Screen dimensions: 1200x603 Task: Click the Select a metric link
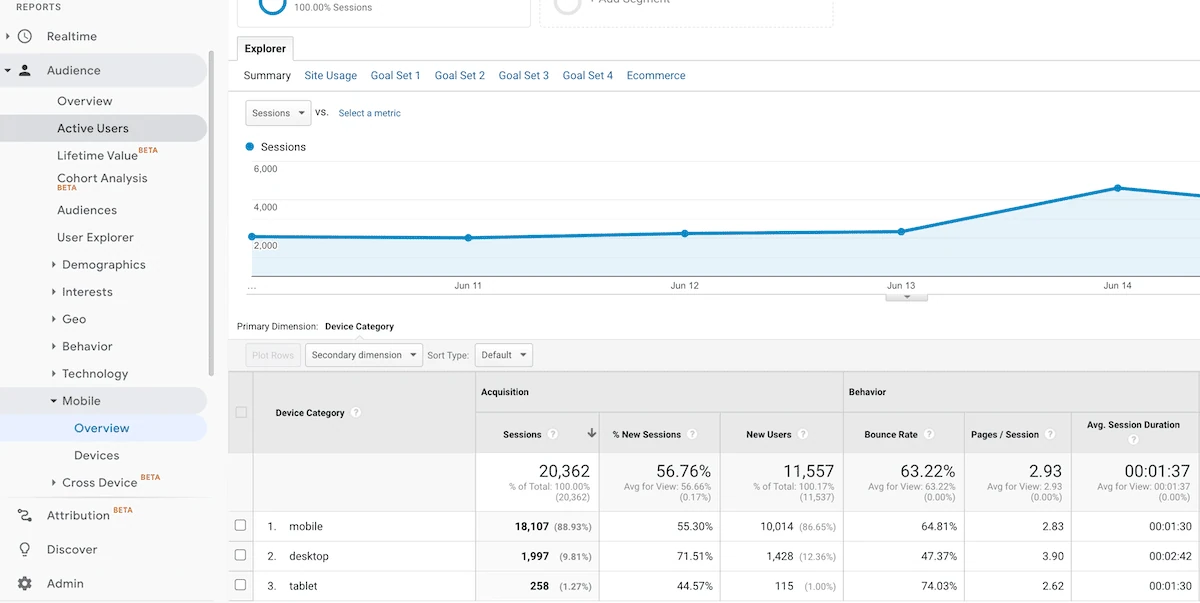(370, 113)
